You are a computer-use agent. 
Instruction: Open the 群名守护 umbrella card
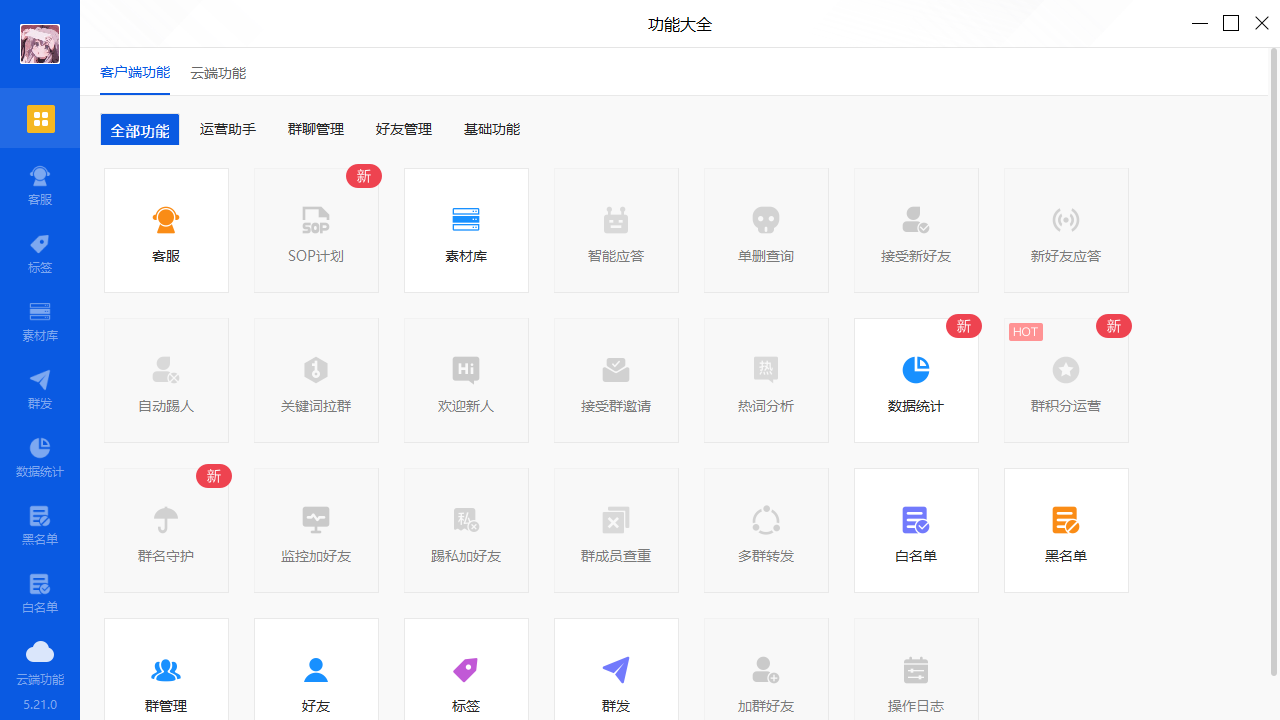pos(166,530)
